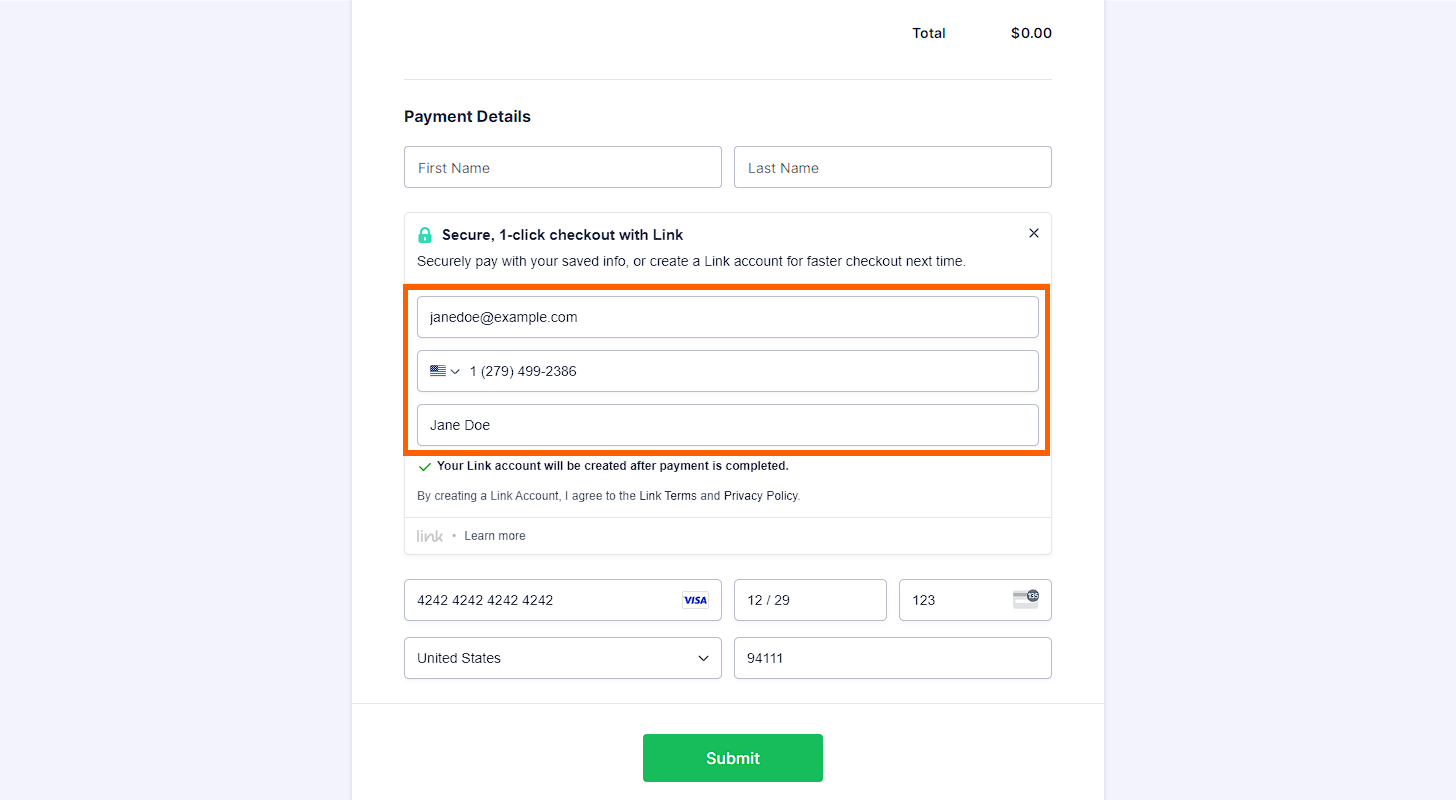Focus the 12 / 29 expiry field
This screenshot has height=800, width=1456.
[810, 600]
